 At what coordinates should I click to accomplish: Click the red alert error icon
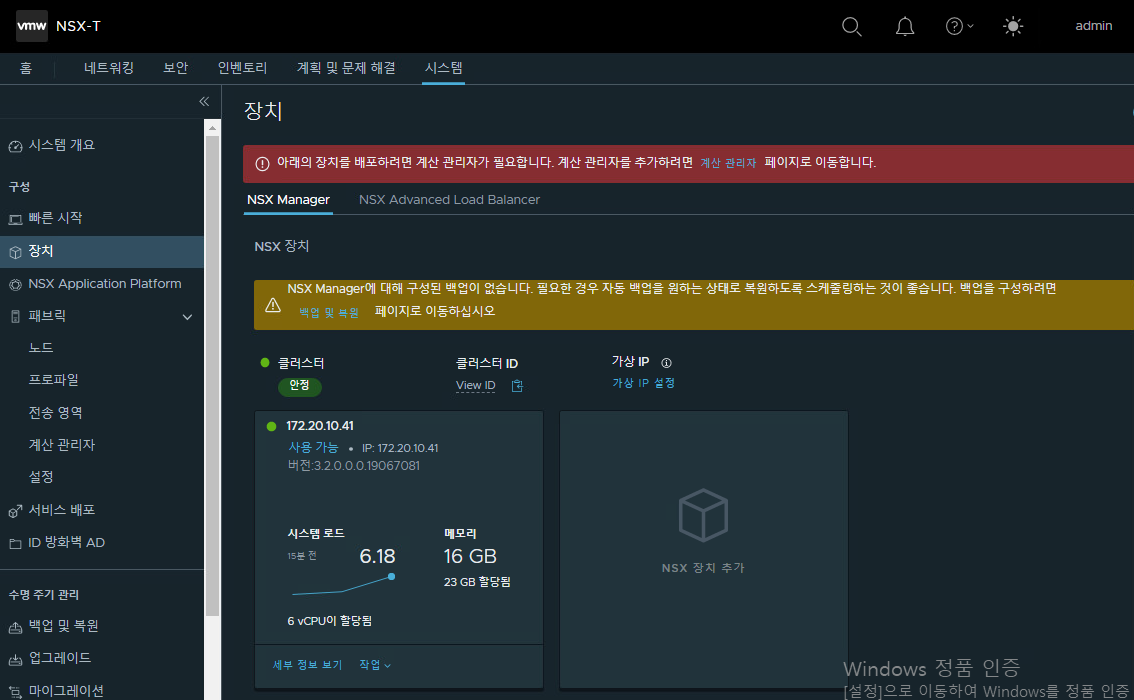coord(263,164)
